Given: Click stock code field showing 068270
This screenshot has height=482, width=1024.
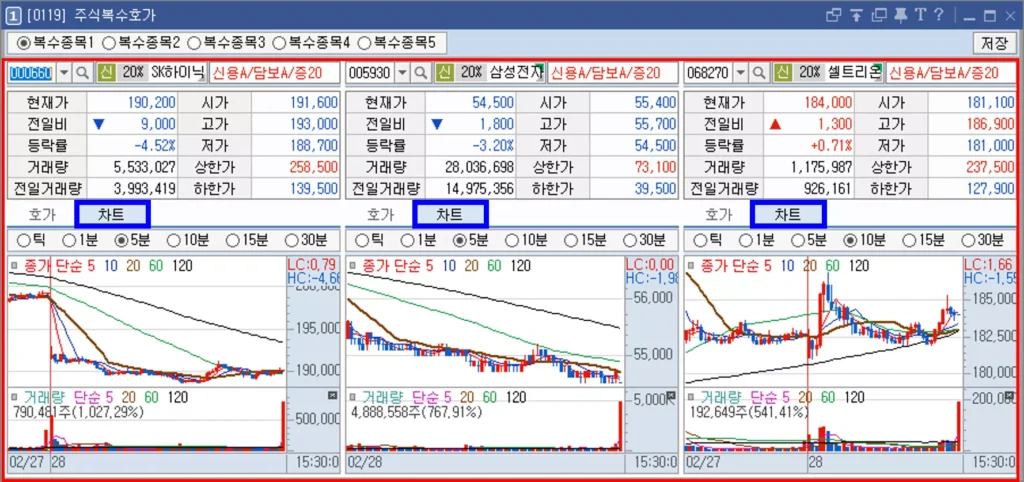Looking at the screenshot, I should 709,72.
